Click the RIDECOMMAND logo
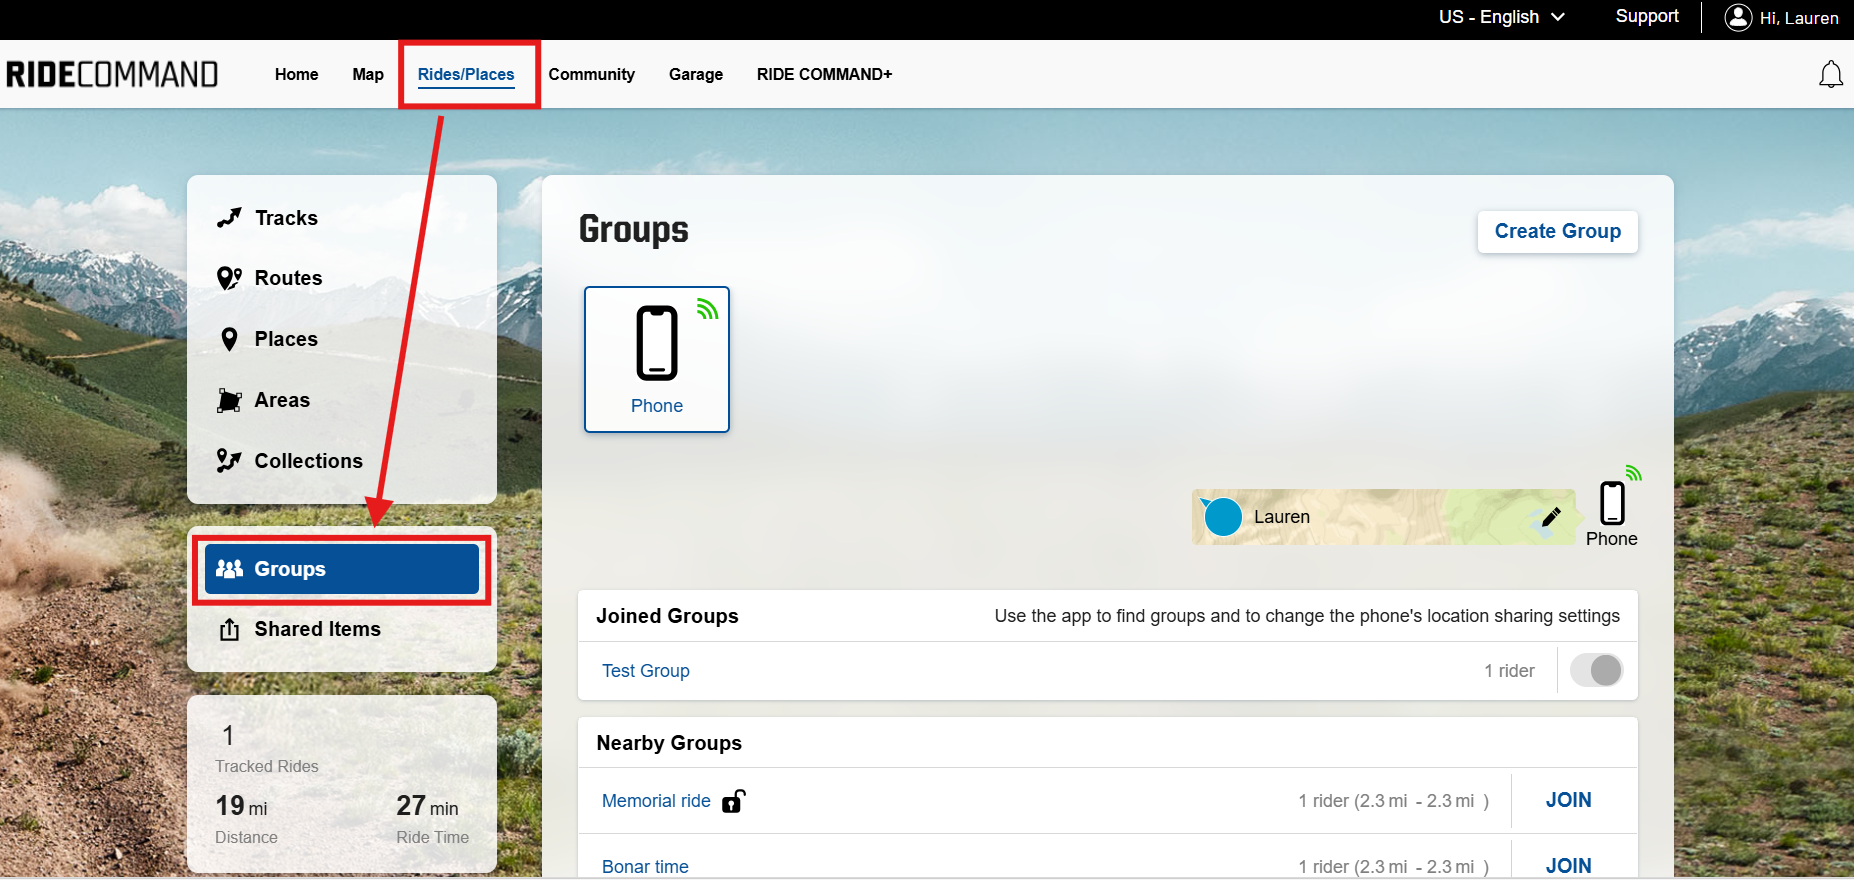 (x=112, y=74)
